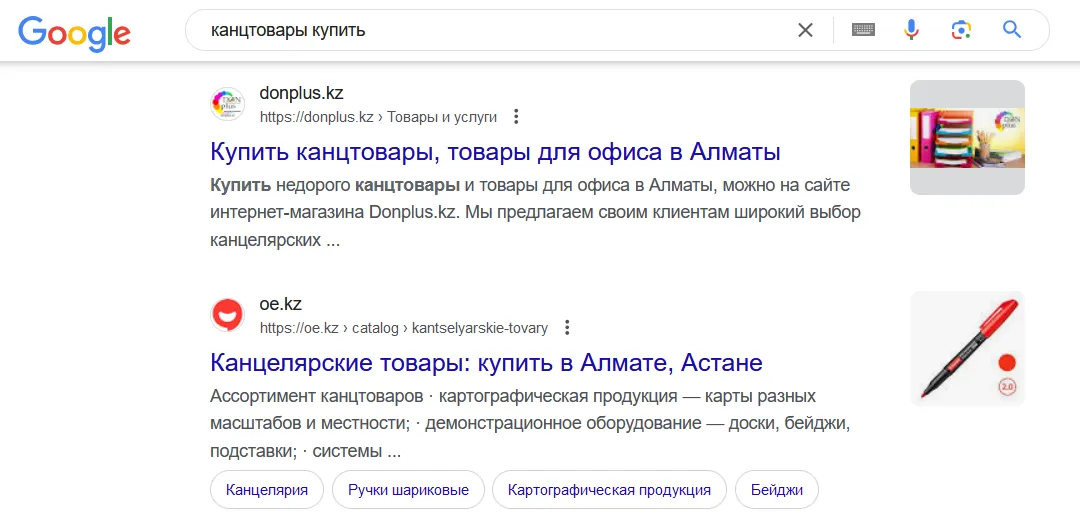Open "Купить канцтовары, товары для офиса в Алматы" link

tap(495, 152)
